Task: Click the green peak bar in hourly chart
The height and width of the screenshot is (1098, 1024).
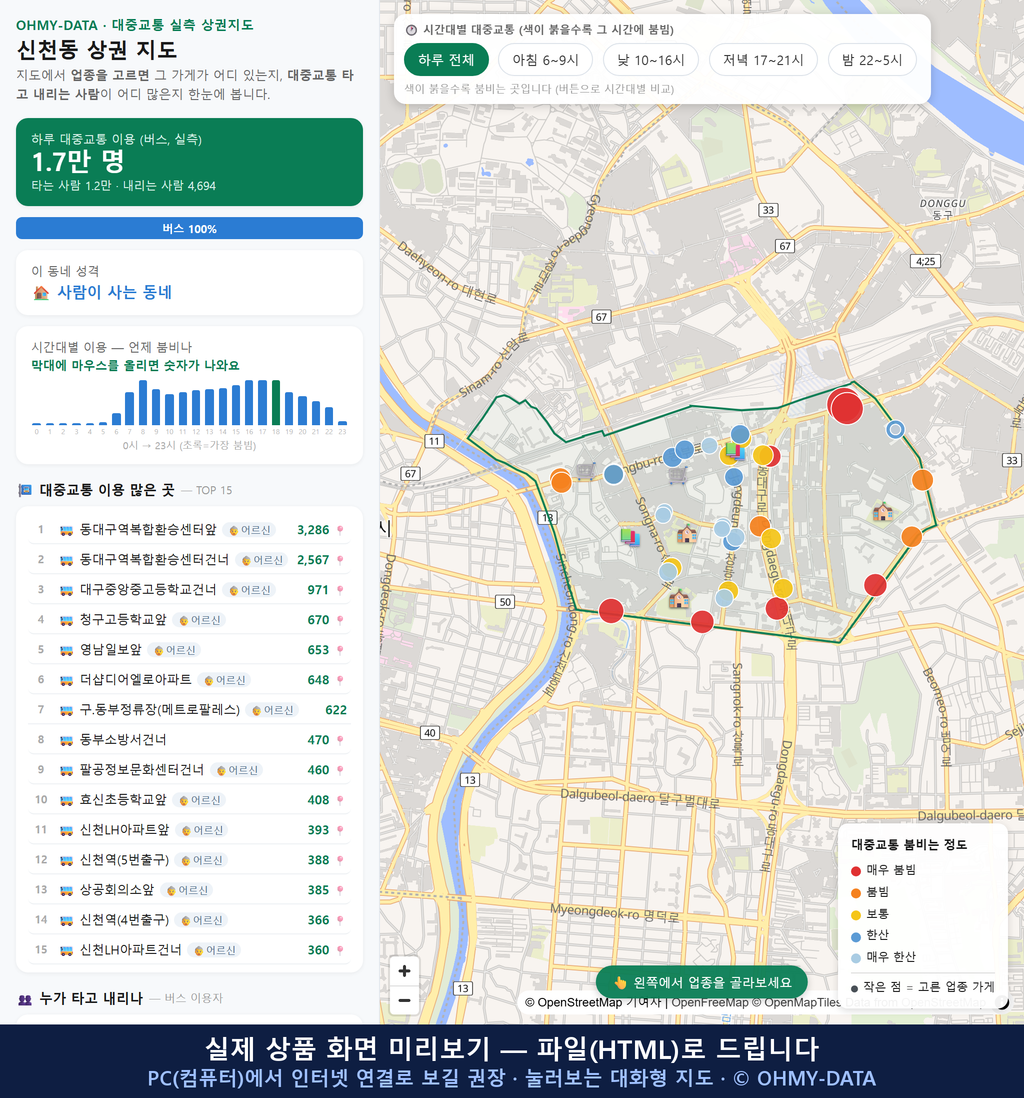Action: click(x=276, y=403)
